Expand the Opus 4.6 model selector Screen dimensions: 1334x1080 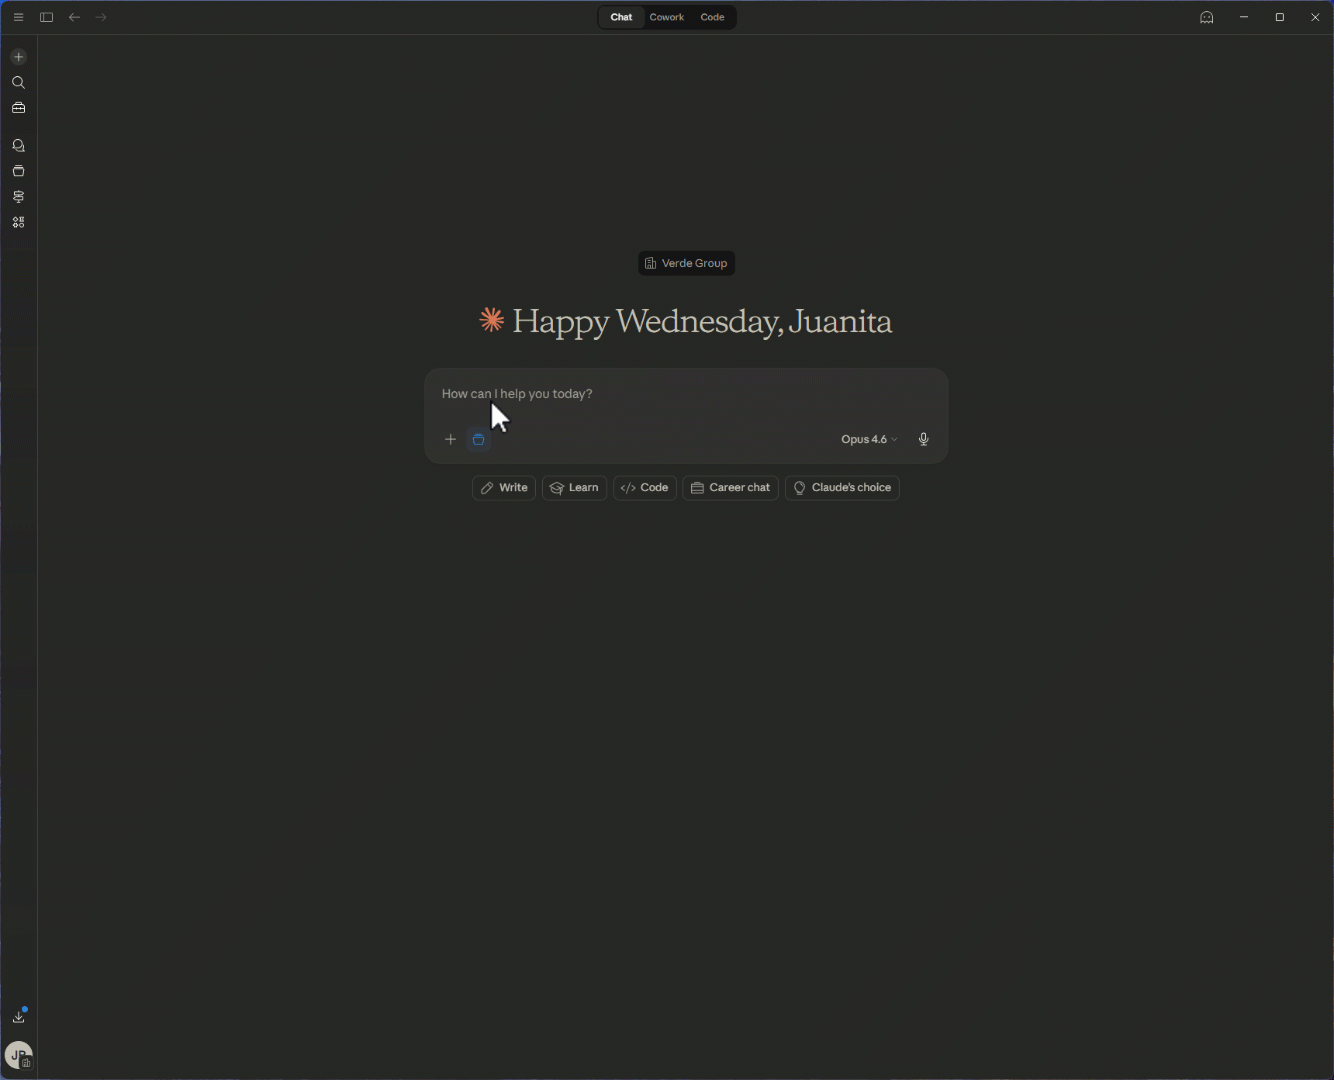[868, 439]
